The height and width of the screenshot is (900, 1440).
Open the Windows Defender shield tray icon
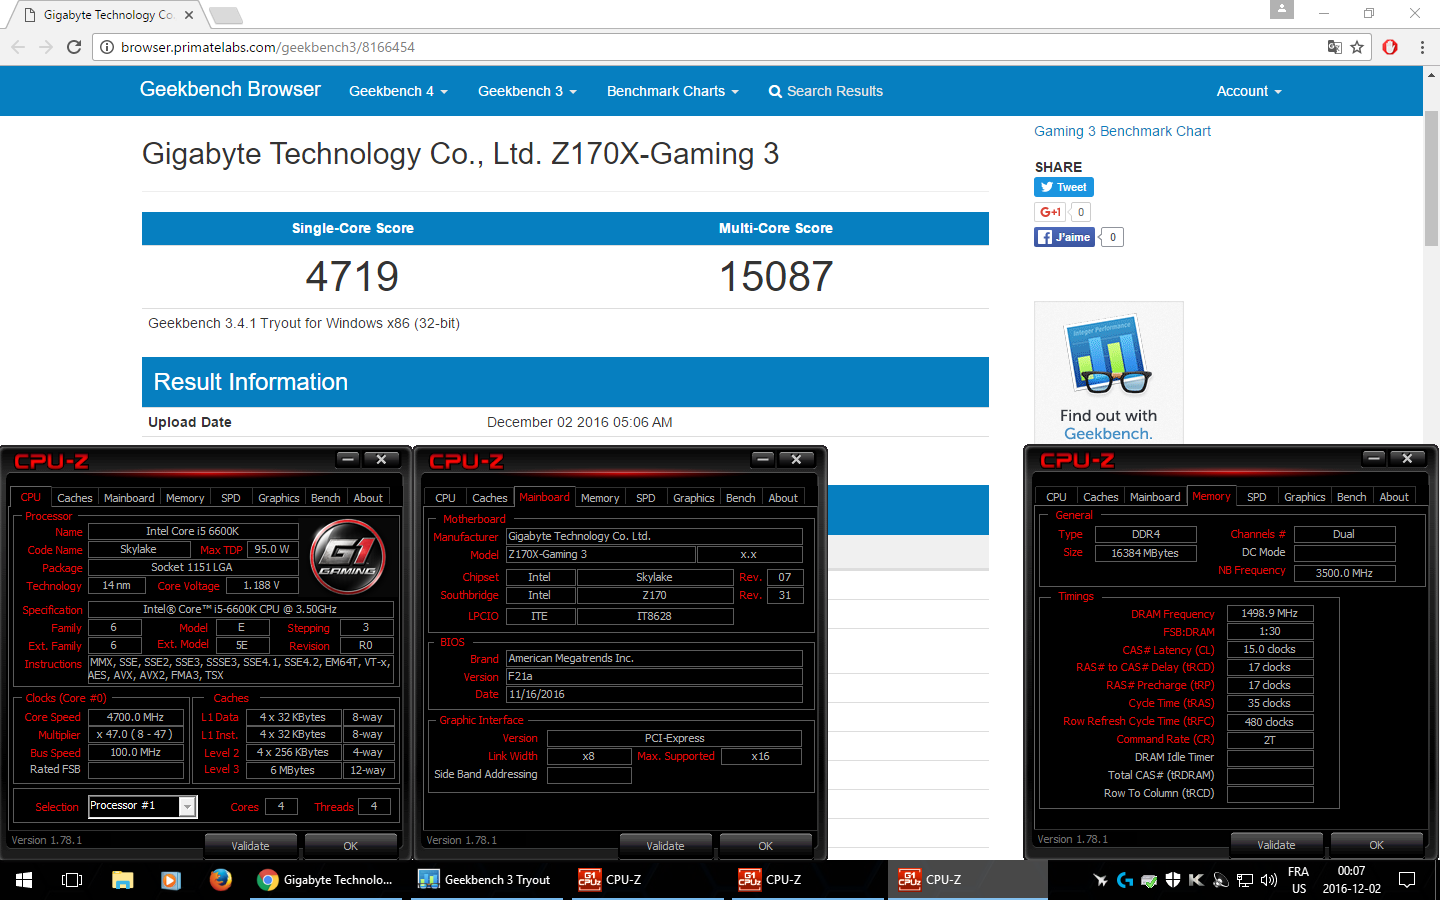point(1173,880)
